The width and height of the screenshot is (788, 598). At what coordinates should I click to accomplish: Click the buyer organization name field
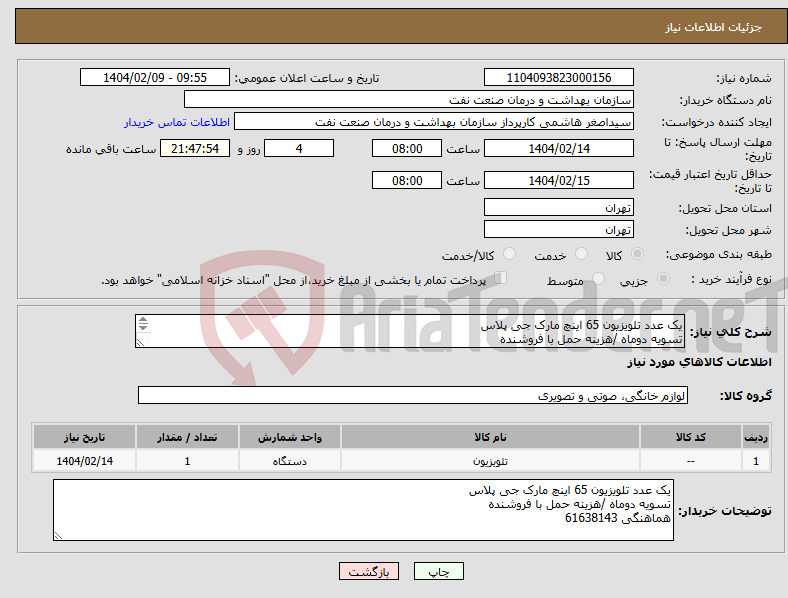pos(409,99)
